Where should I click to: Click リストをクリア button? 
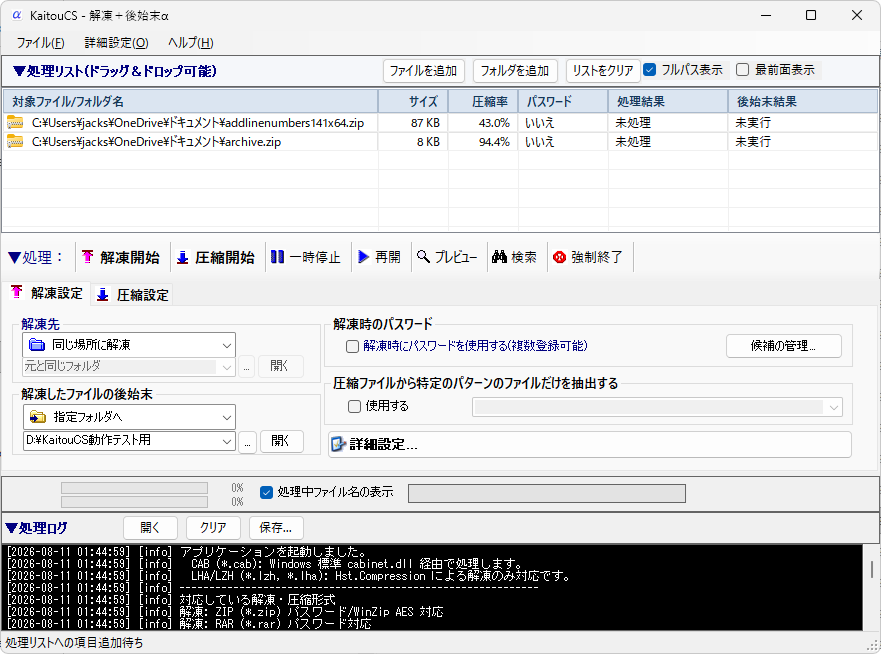pos(603,71)
